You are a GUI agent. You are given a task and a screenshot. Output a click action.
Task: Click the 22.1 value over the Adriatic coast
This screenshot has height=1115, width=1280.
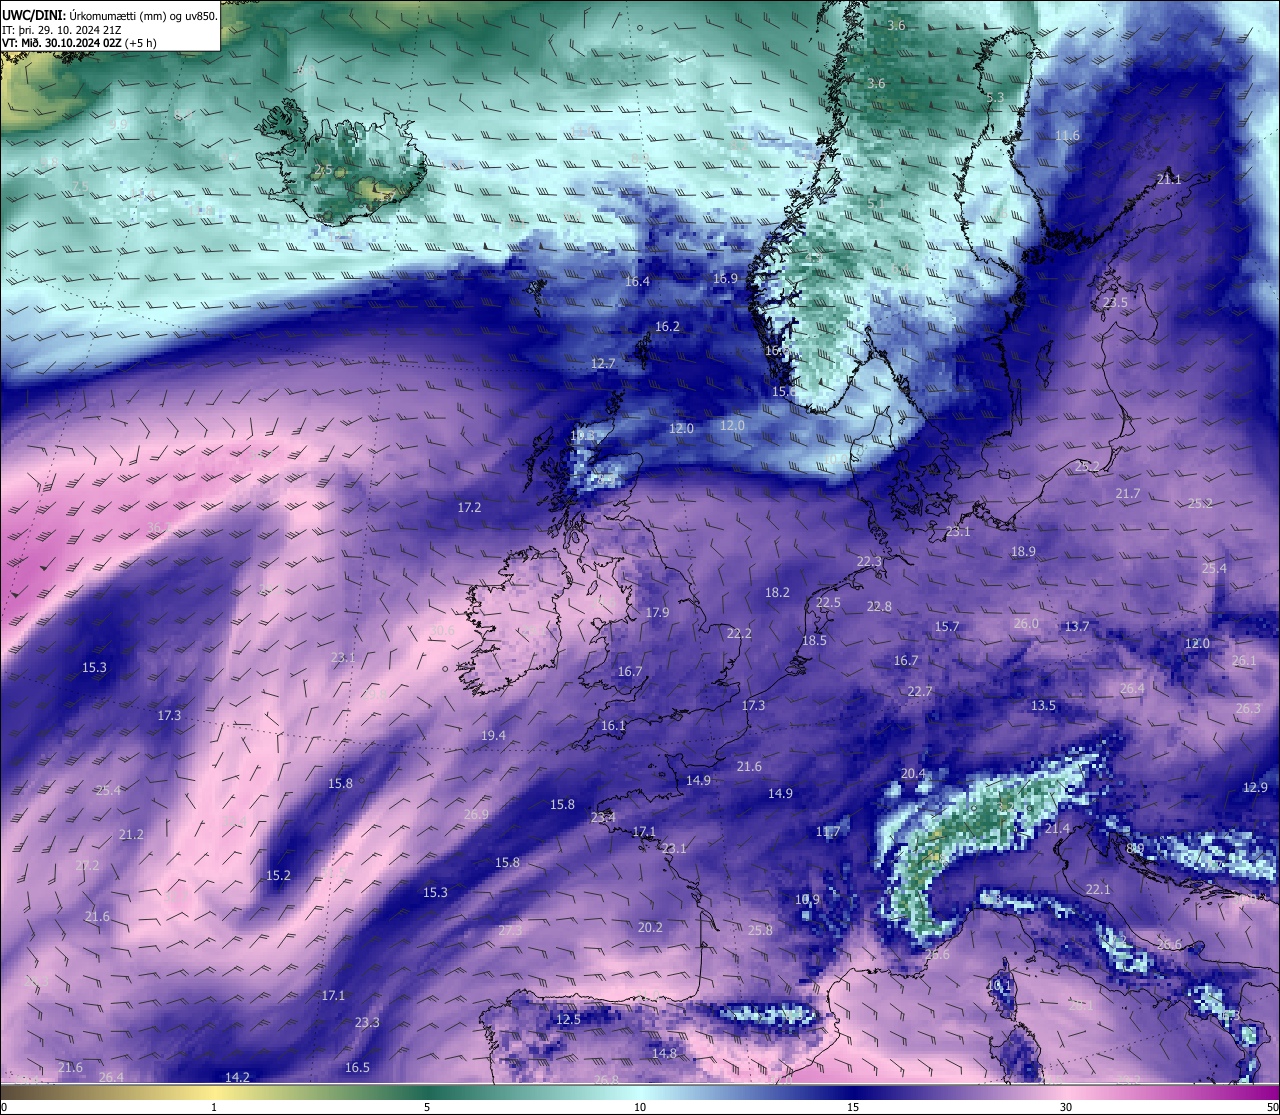[x=1098, y=889]
